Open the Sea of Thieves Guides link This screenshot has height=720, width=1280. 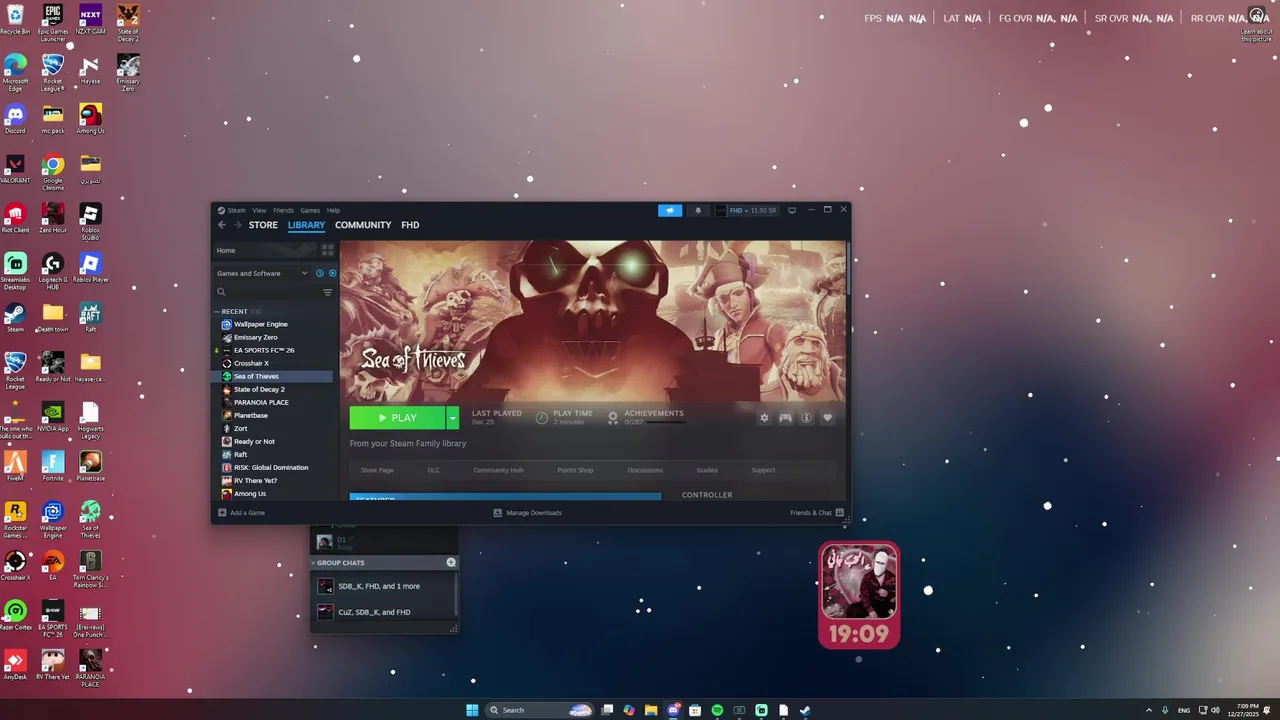707,470
